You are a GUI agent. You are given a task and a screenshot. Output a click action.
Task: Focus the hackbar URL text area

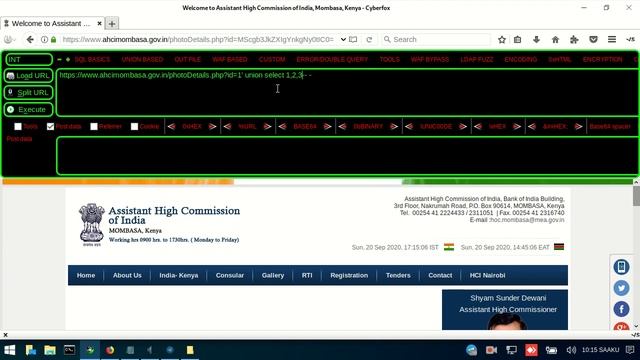point(348,93)
